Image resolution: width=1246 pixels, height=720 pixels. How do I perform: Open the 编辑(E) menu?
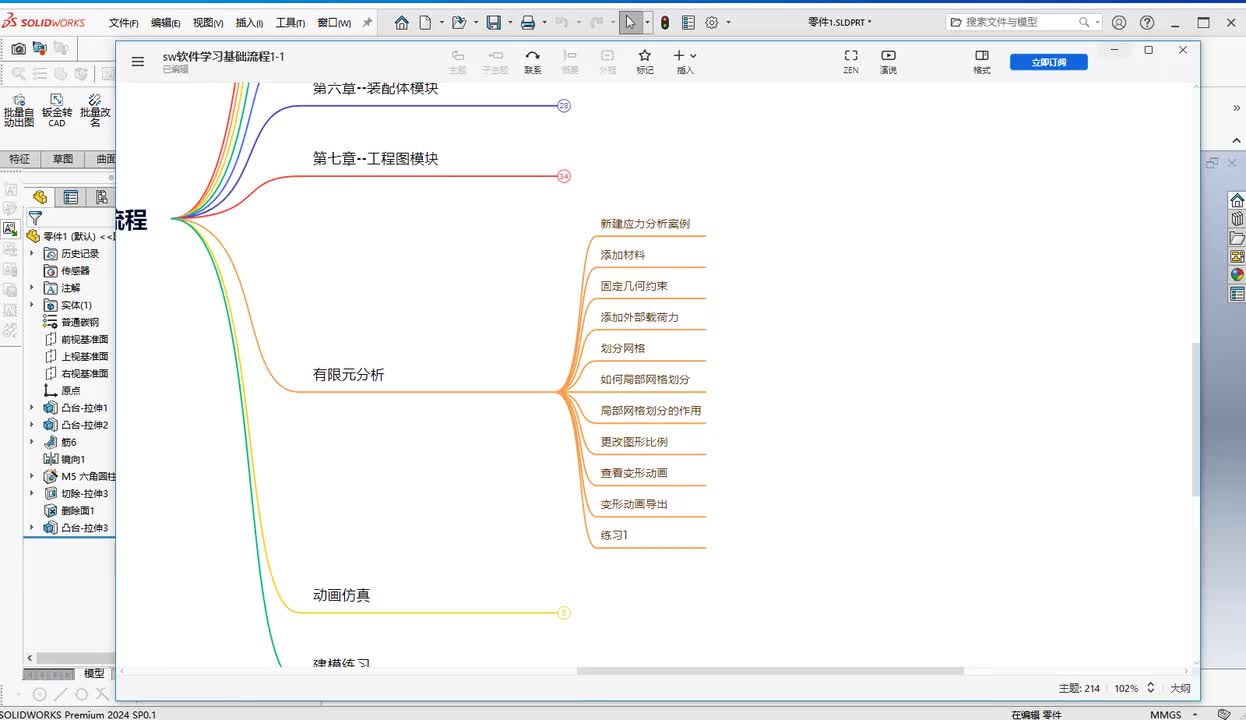tap(165, 22)
